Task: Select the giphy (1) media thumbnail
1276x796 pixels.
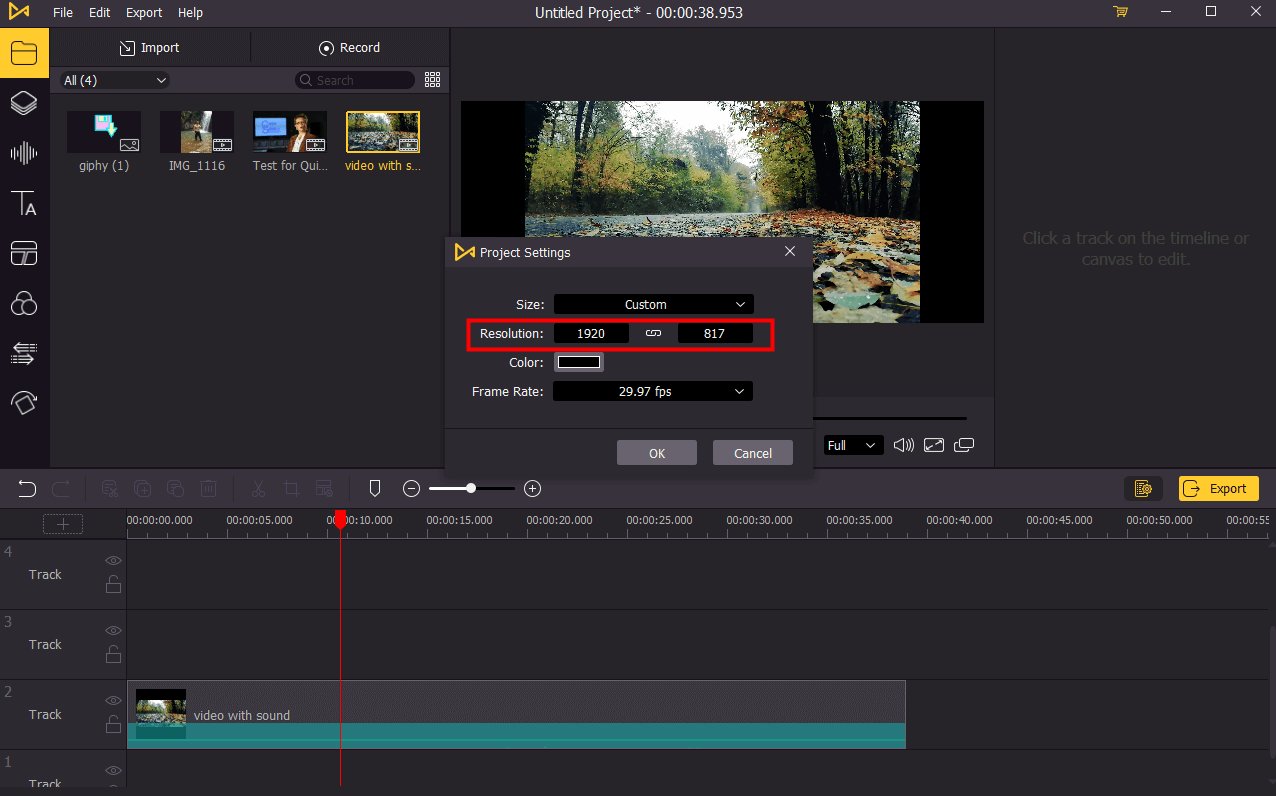Action: pos(104,132)
